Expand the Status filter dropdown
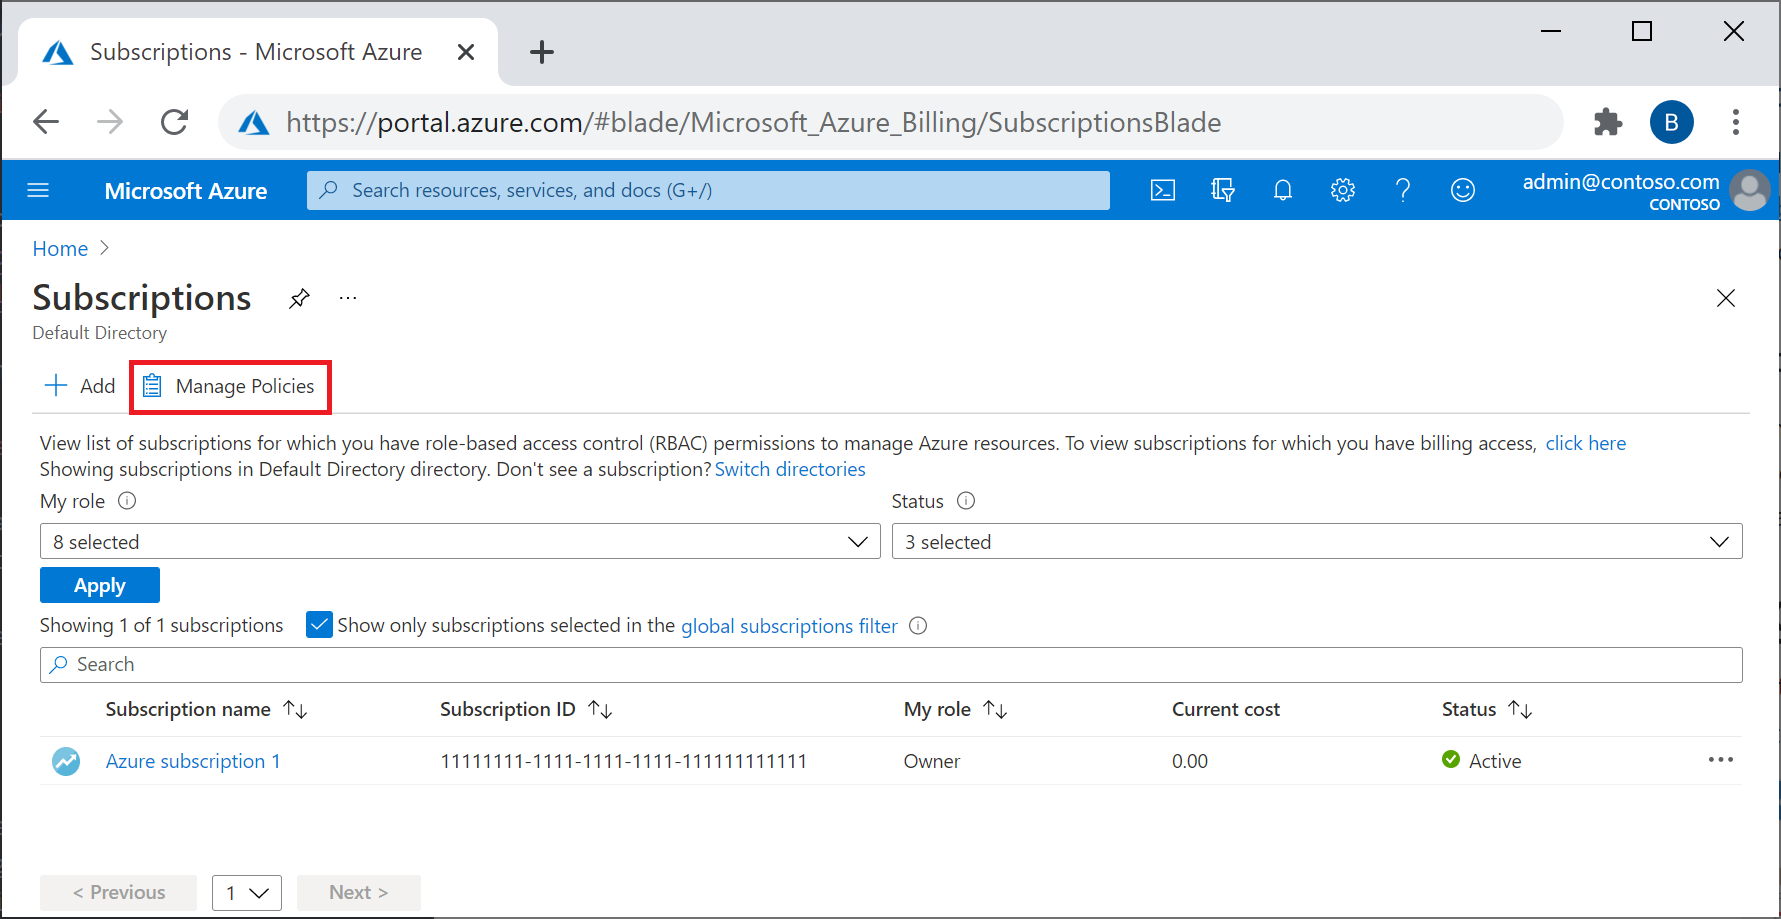The image size is (1781, 919). coord(1316,542)
